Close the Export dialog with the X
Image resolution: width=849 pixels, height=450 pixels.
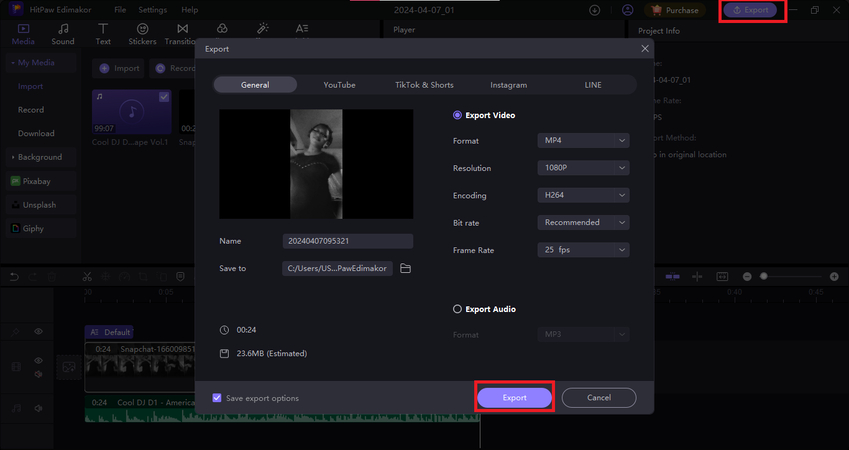tap(644, 49)
